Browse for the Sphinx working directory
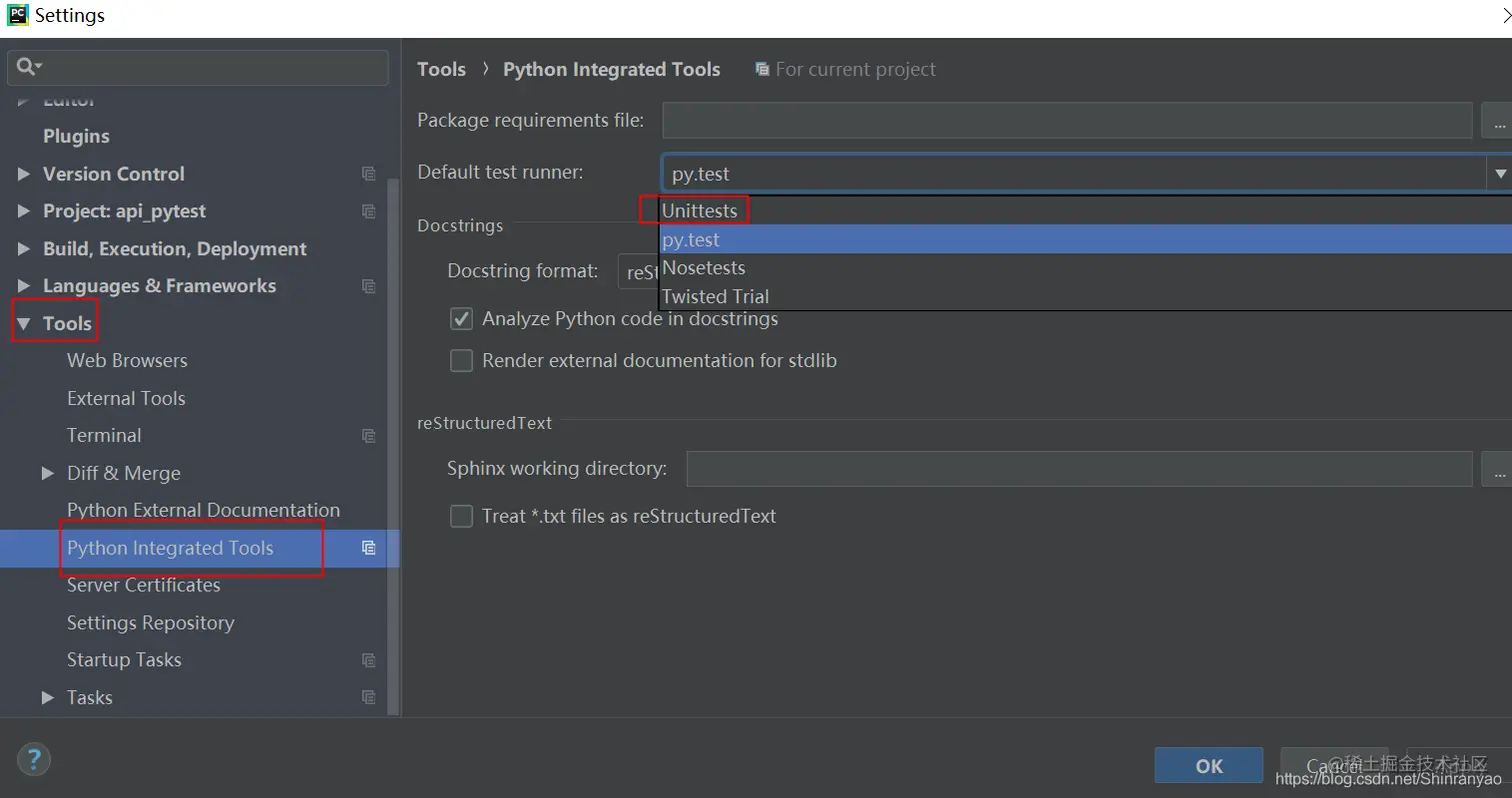This screenshot has height=798, width=1512. point(1497,468)
